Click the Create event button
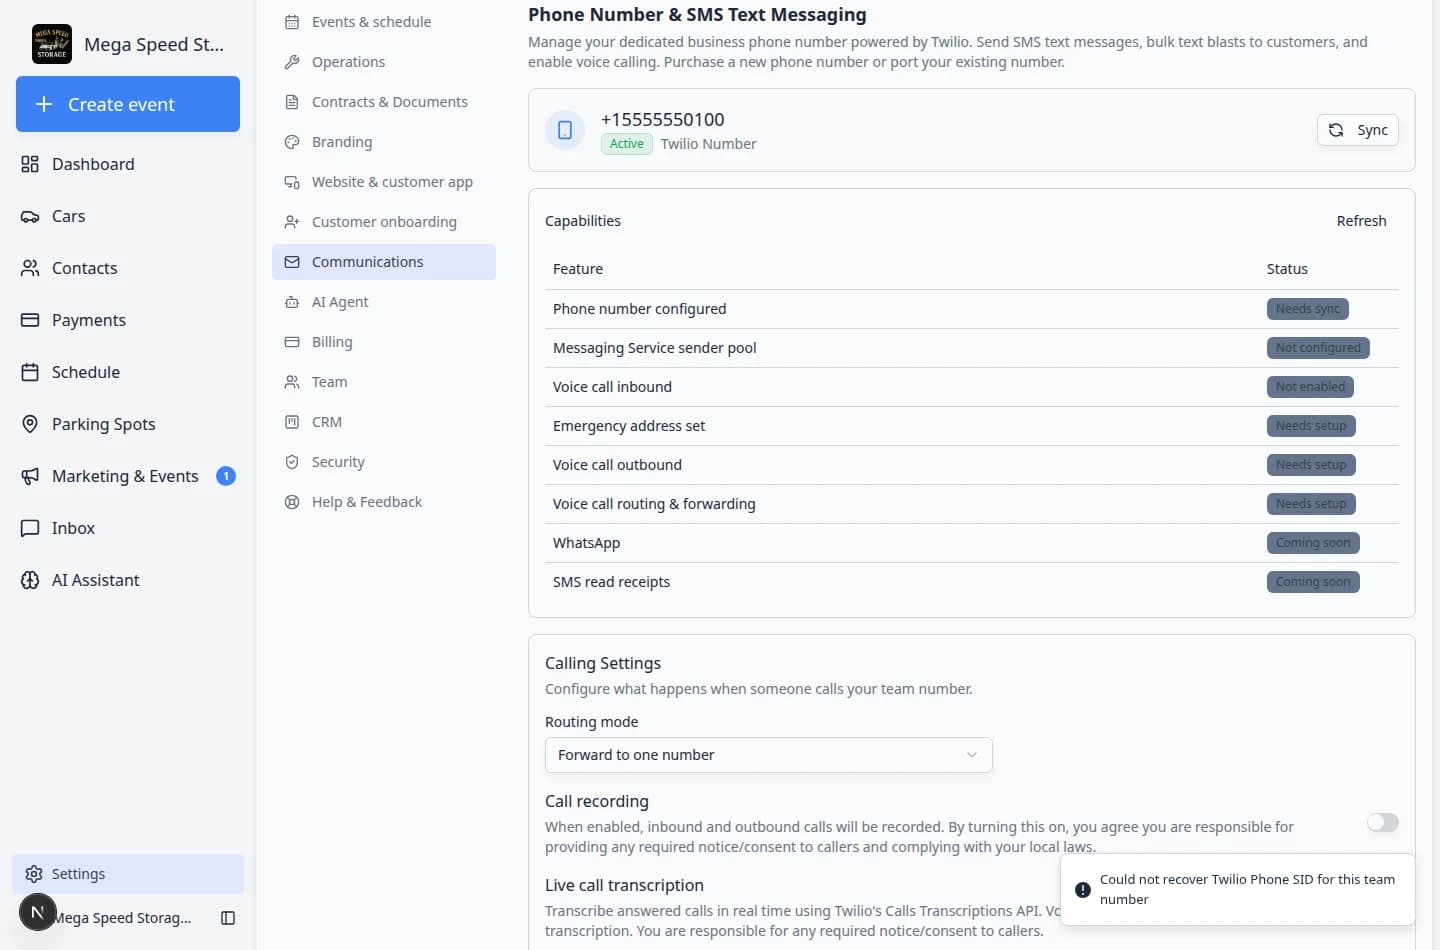1440x950 pixels. 128,104
